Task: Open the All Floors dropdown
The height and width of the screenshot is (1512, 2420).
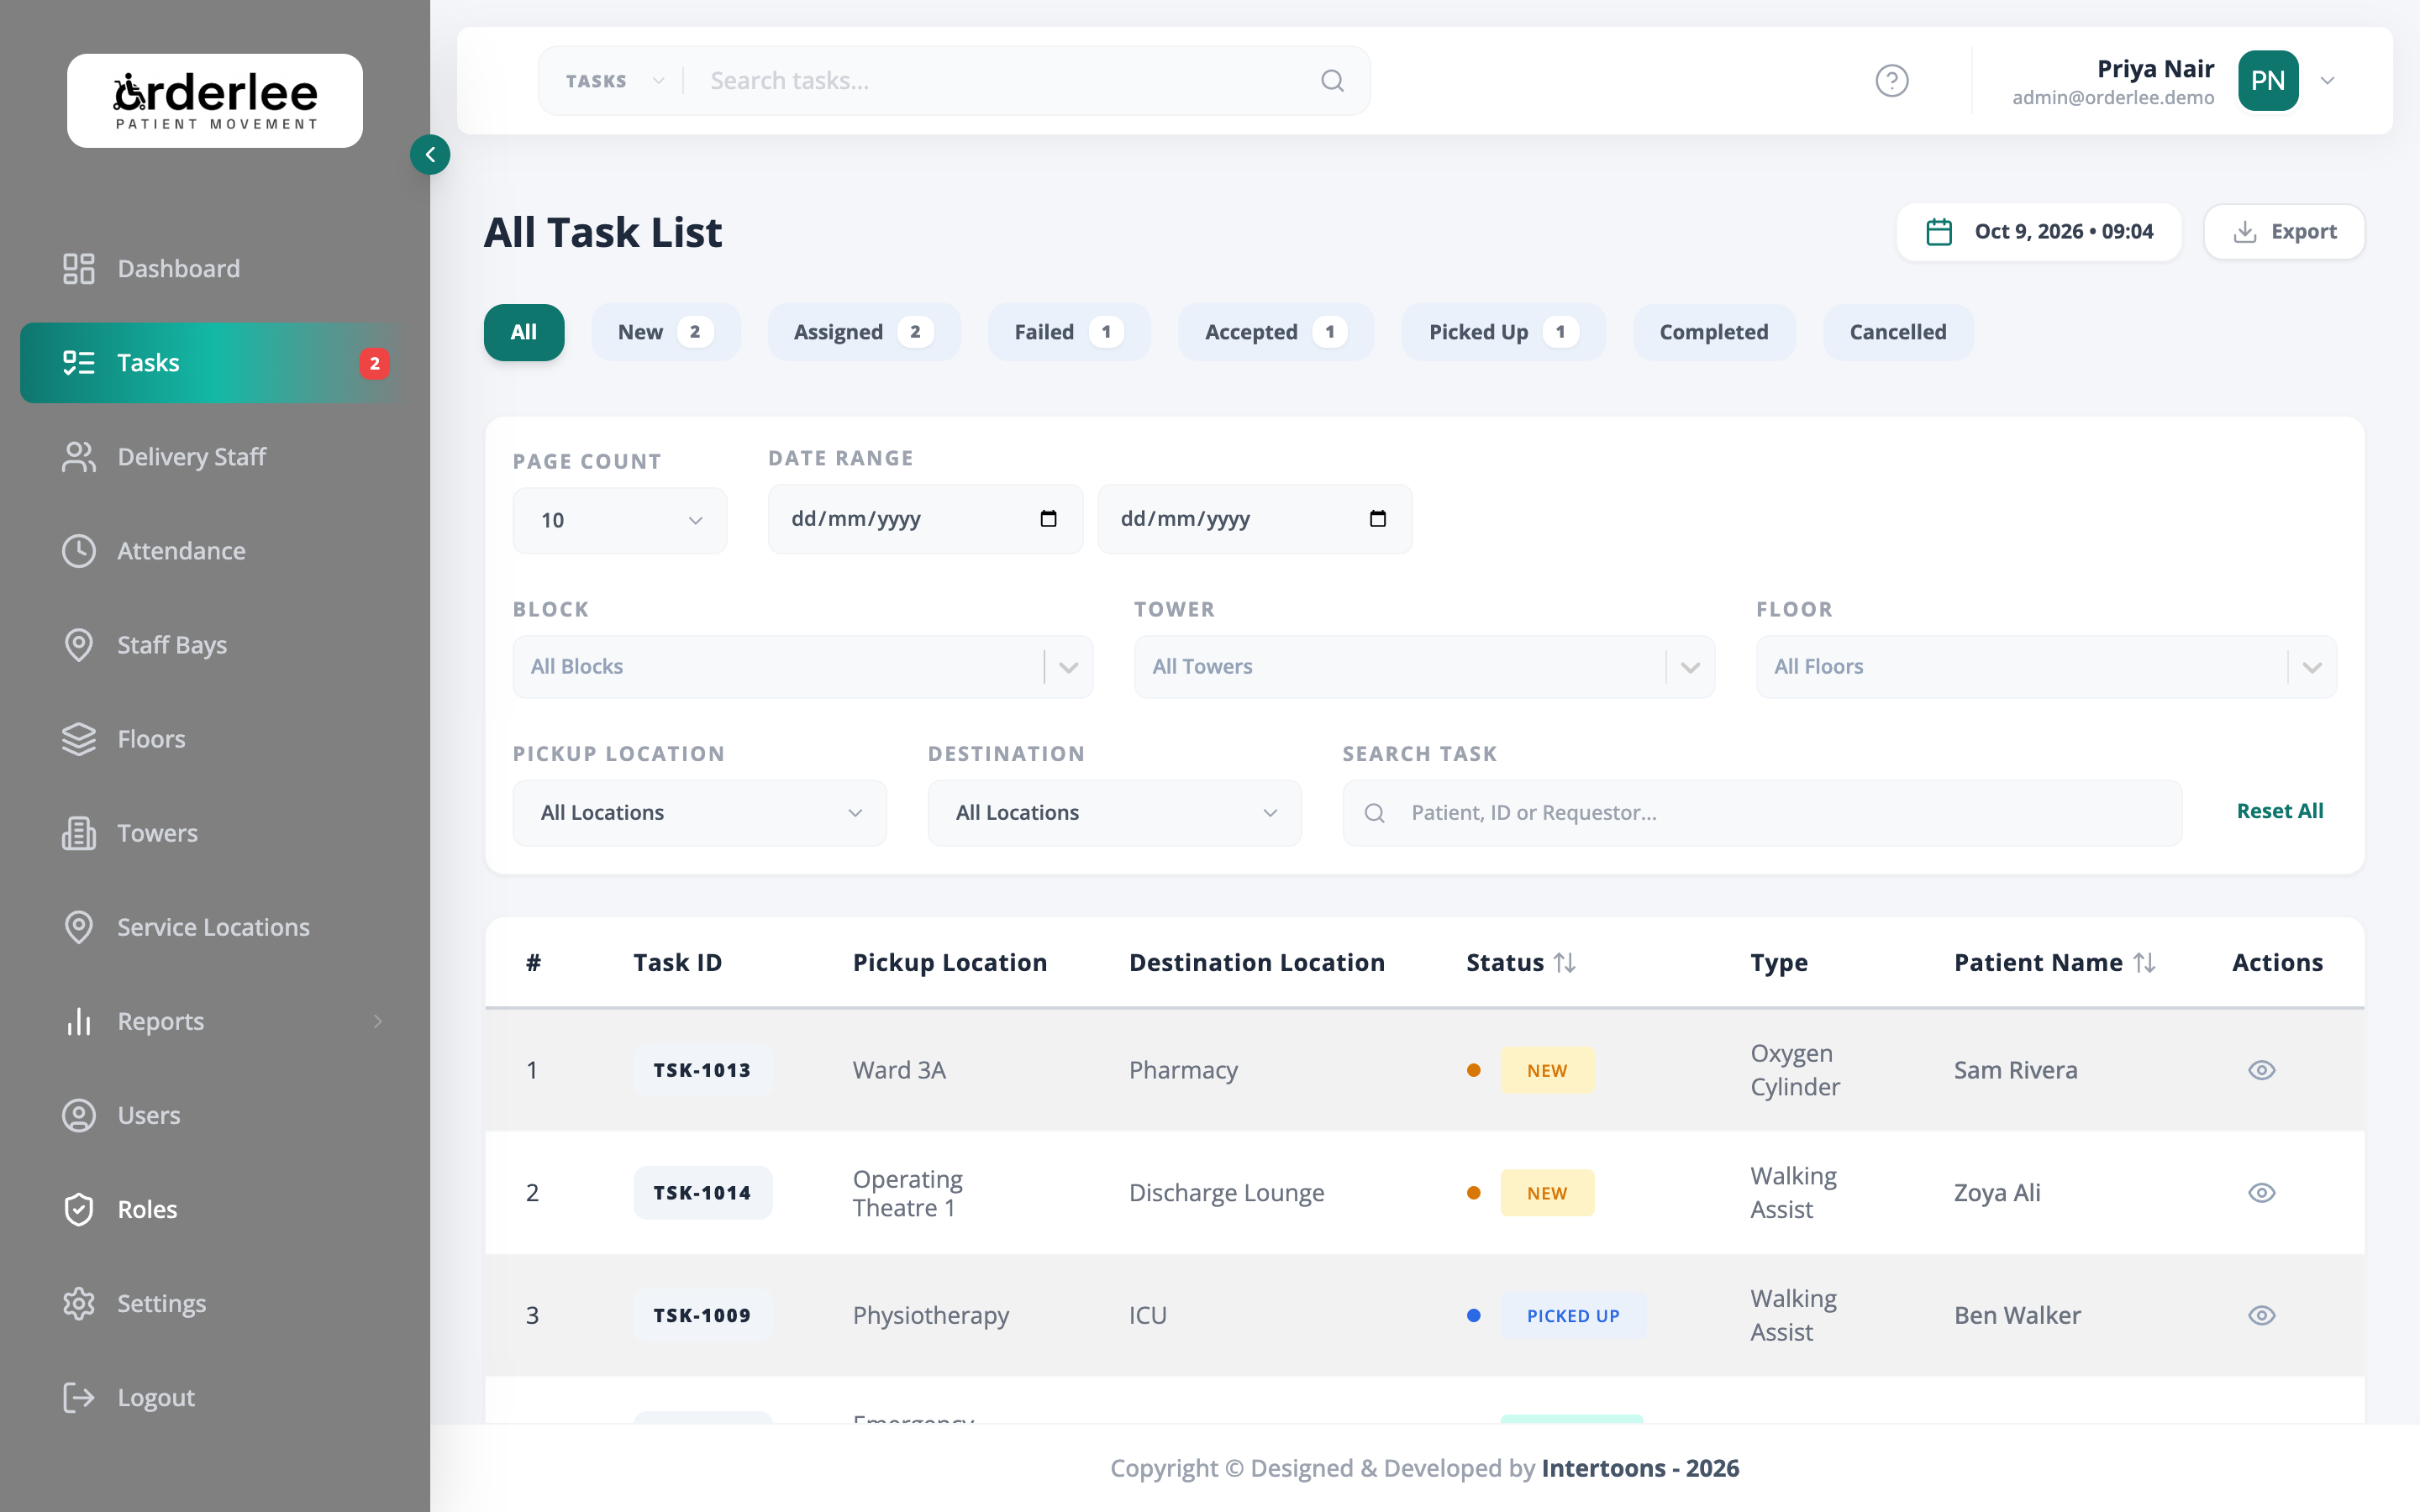Action: point(2046,666)
